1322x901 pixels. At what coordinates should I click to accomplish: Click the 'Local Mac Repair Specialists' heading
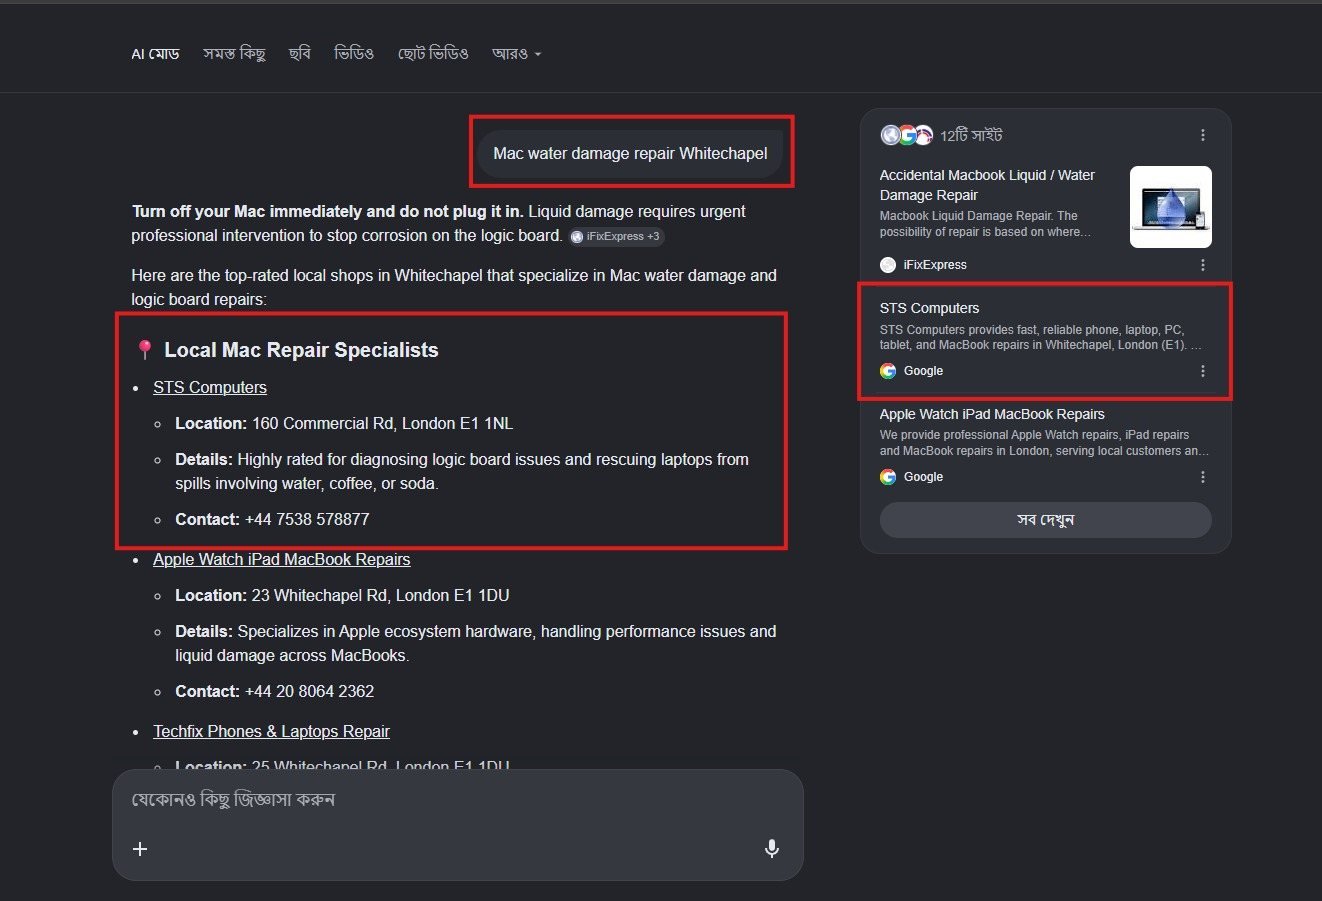tap(301, 350)
